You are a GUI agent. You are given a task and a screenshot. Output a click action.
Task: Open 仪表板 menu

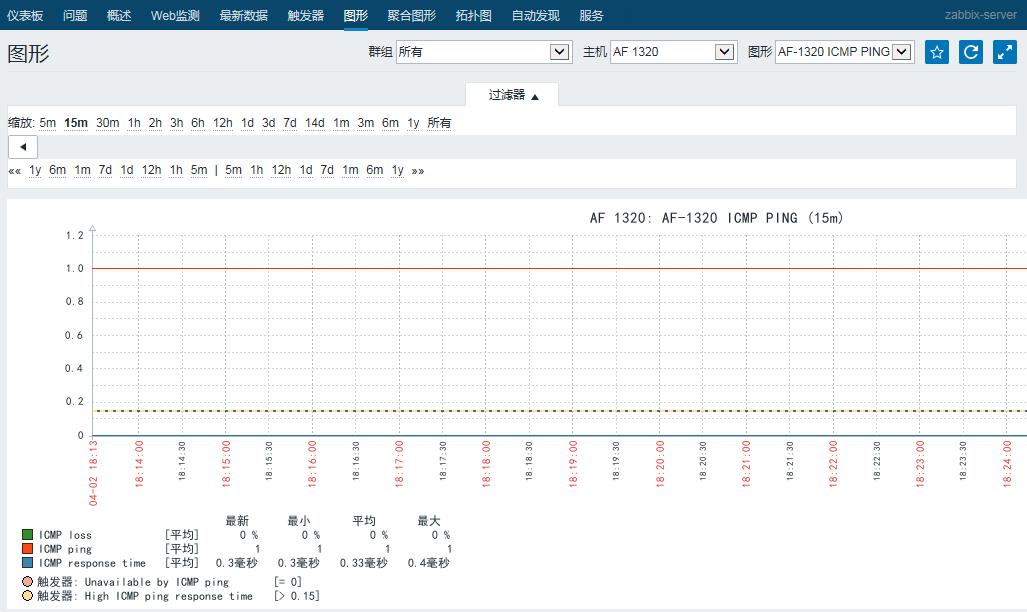[x=25, y=16]
